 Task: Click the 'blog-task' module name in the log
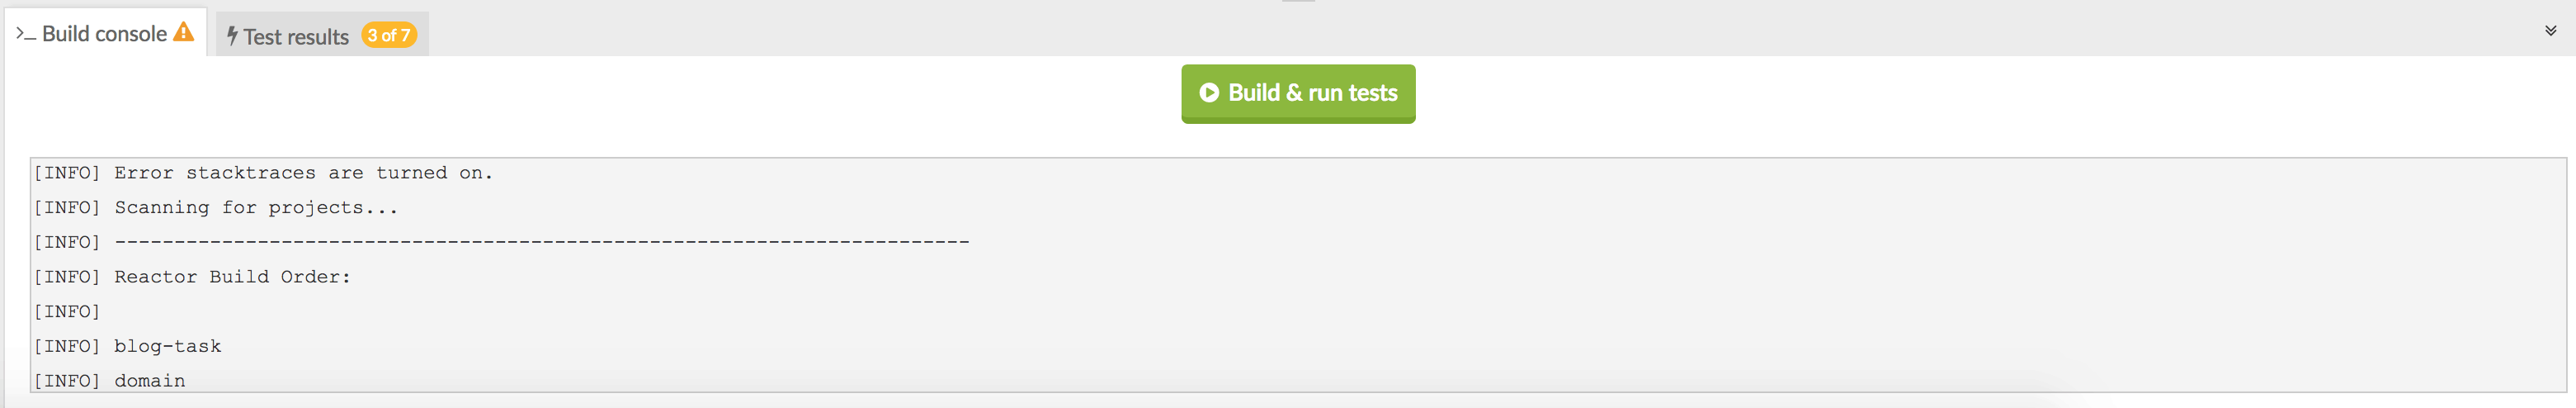click(x=168, y=346)
